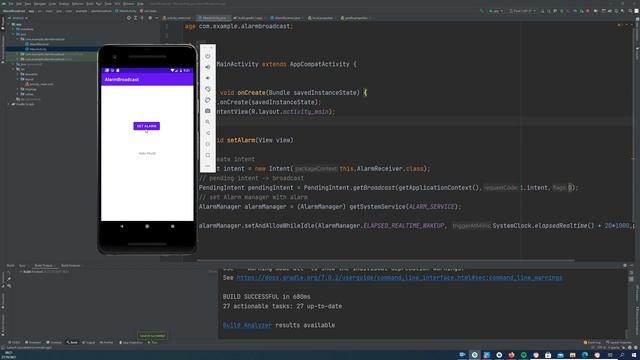Image resolution: width=640 pixels, height=360 pixels.
Task: Click the editor inspection warnings indicator
Action: click(620, 25)
